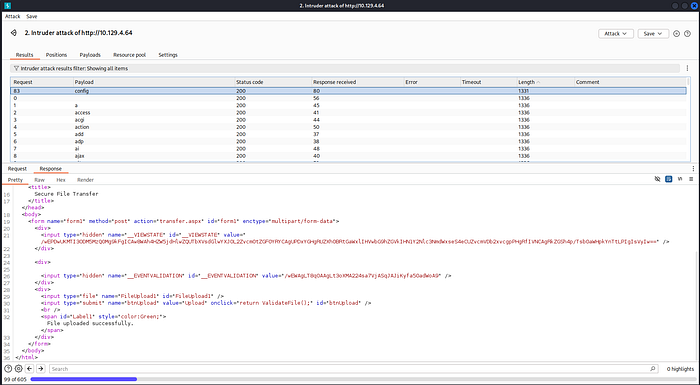Sort by the Request column header
The height and width of the screenshot is (385, 700).
pos(42,82)
